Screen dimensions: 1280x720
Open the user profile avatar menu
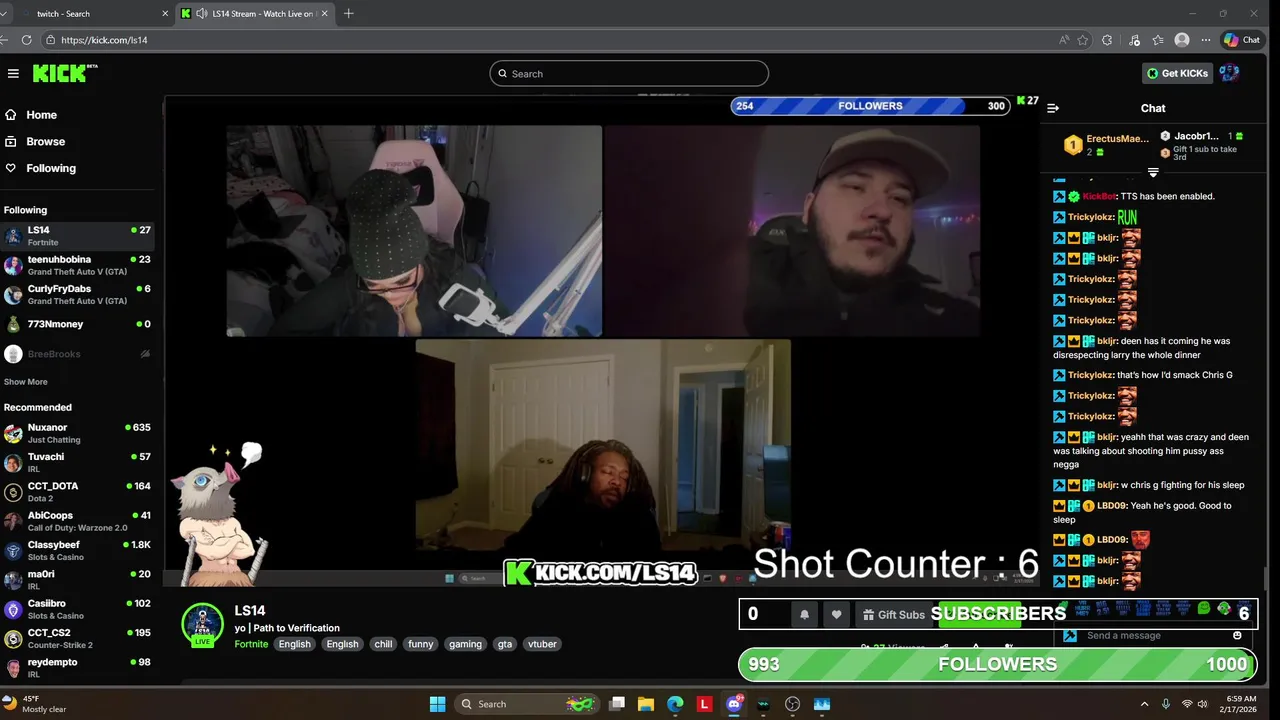[1229, 73]
